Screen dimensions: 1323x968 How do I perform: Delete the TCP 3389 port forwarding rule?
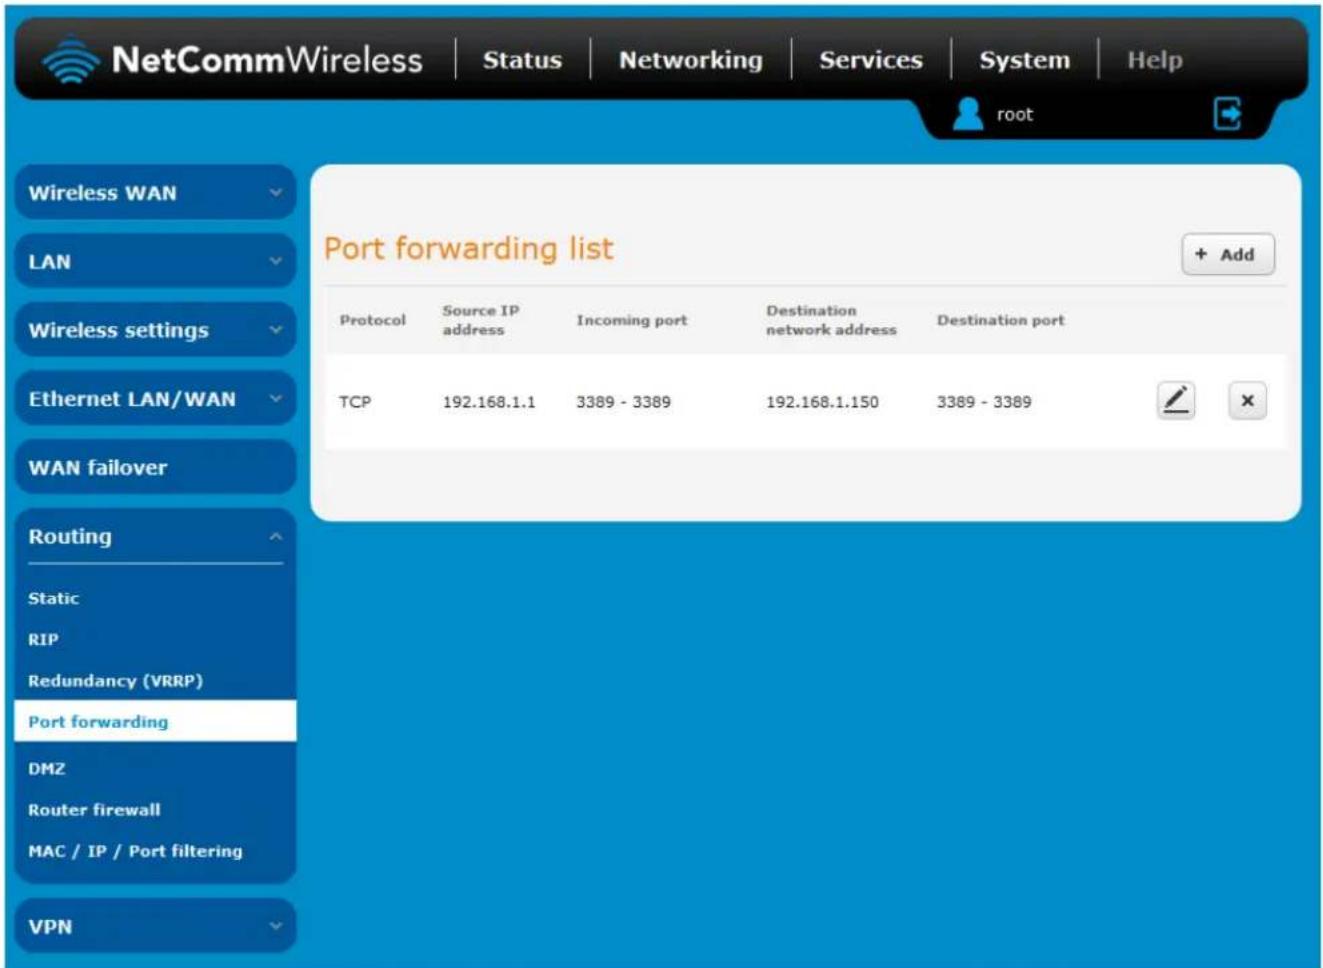tap(1247, 401)
